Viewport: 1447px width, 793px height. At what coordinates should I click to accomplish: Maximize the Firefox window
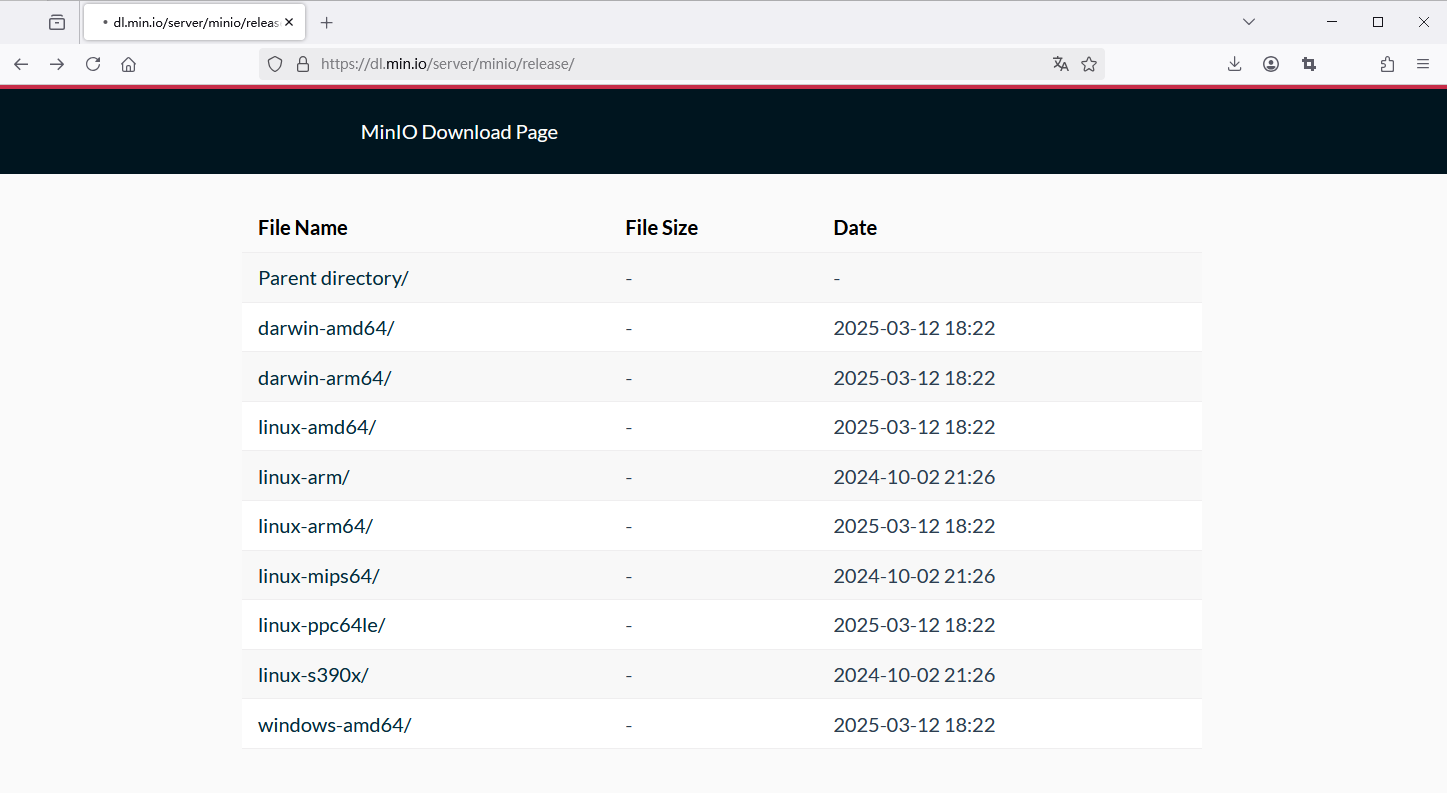[x=1378, y=22]
